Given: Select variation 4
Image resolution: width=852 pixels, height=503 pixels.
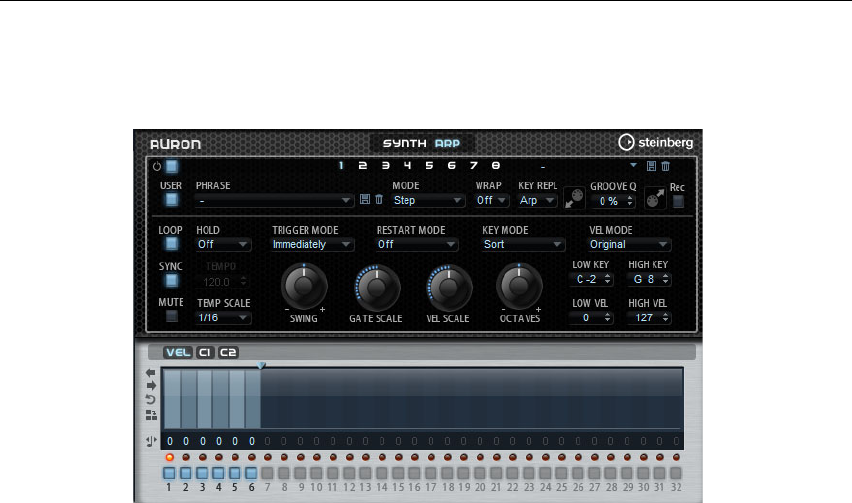Looking at the screenshot, I should pos(408,166).
